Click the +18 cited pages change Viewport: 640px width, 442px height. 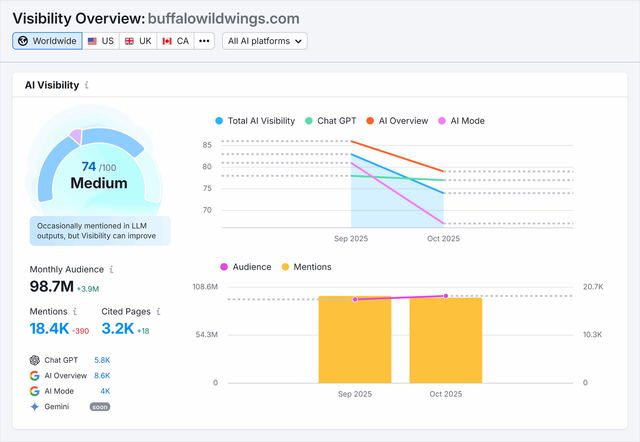(143, 331)
